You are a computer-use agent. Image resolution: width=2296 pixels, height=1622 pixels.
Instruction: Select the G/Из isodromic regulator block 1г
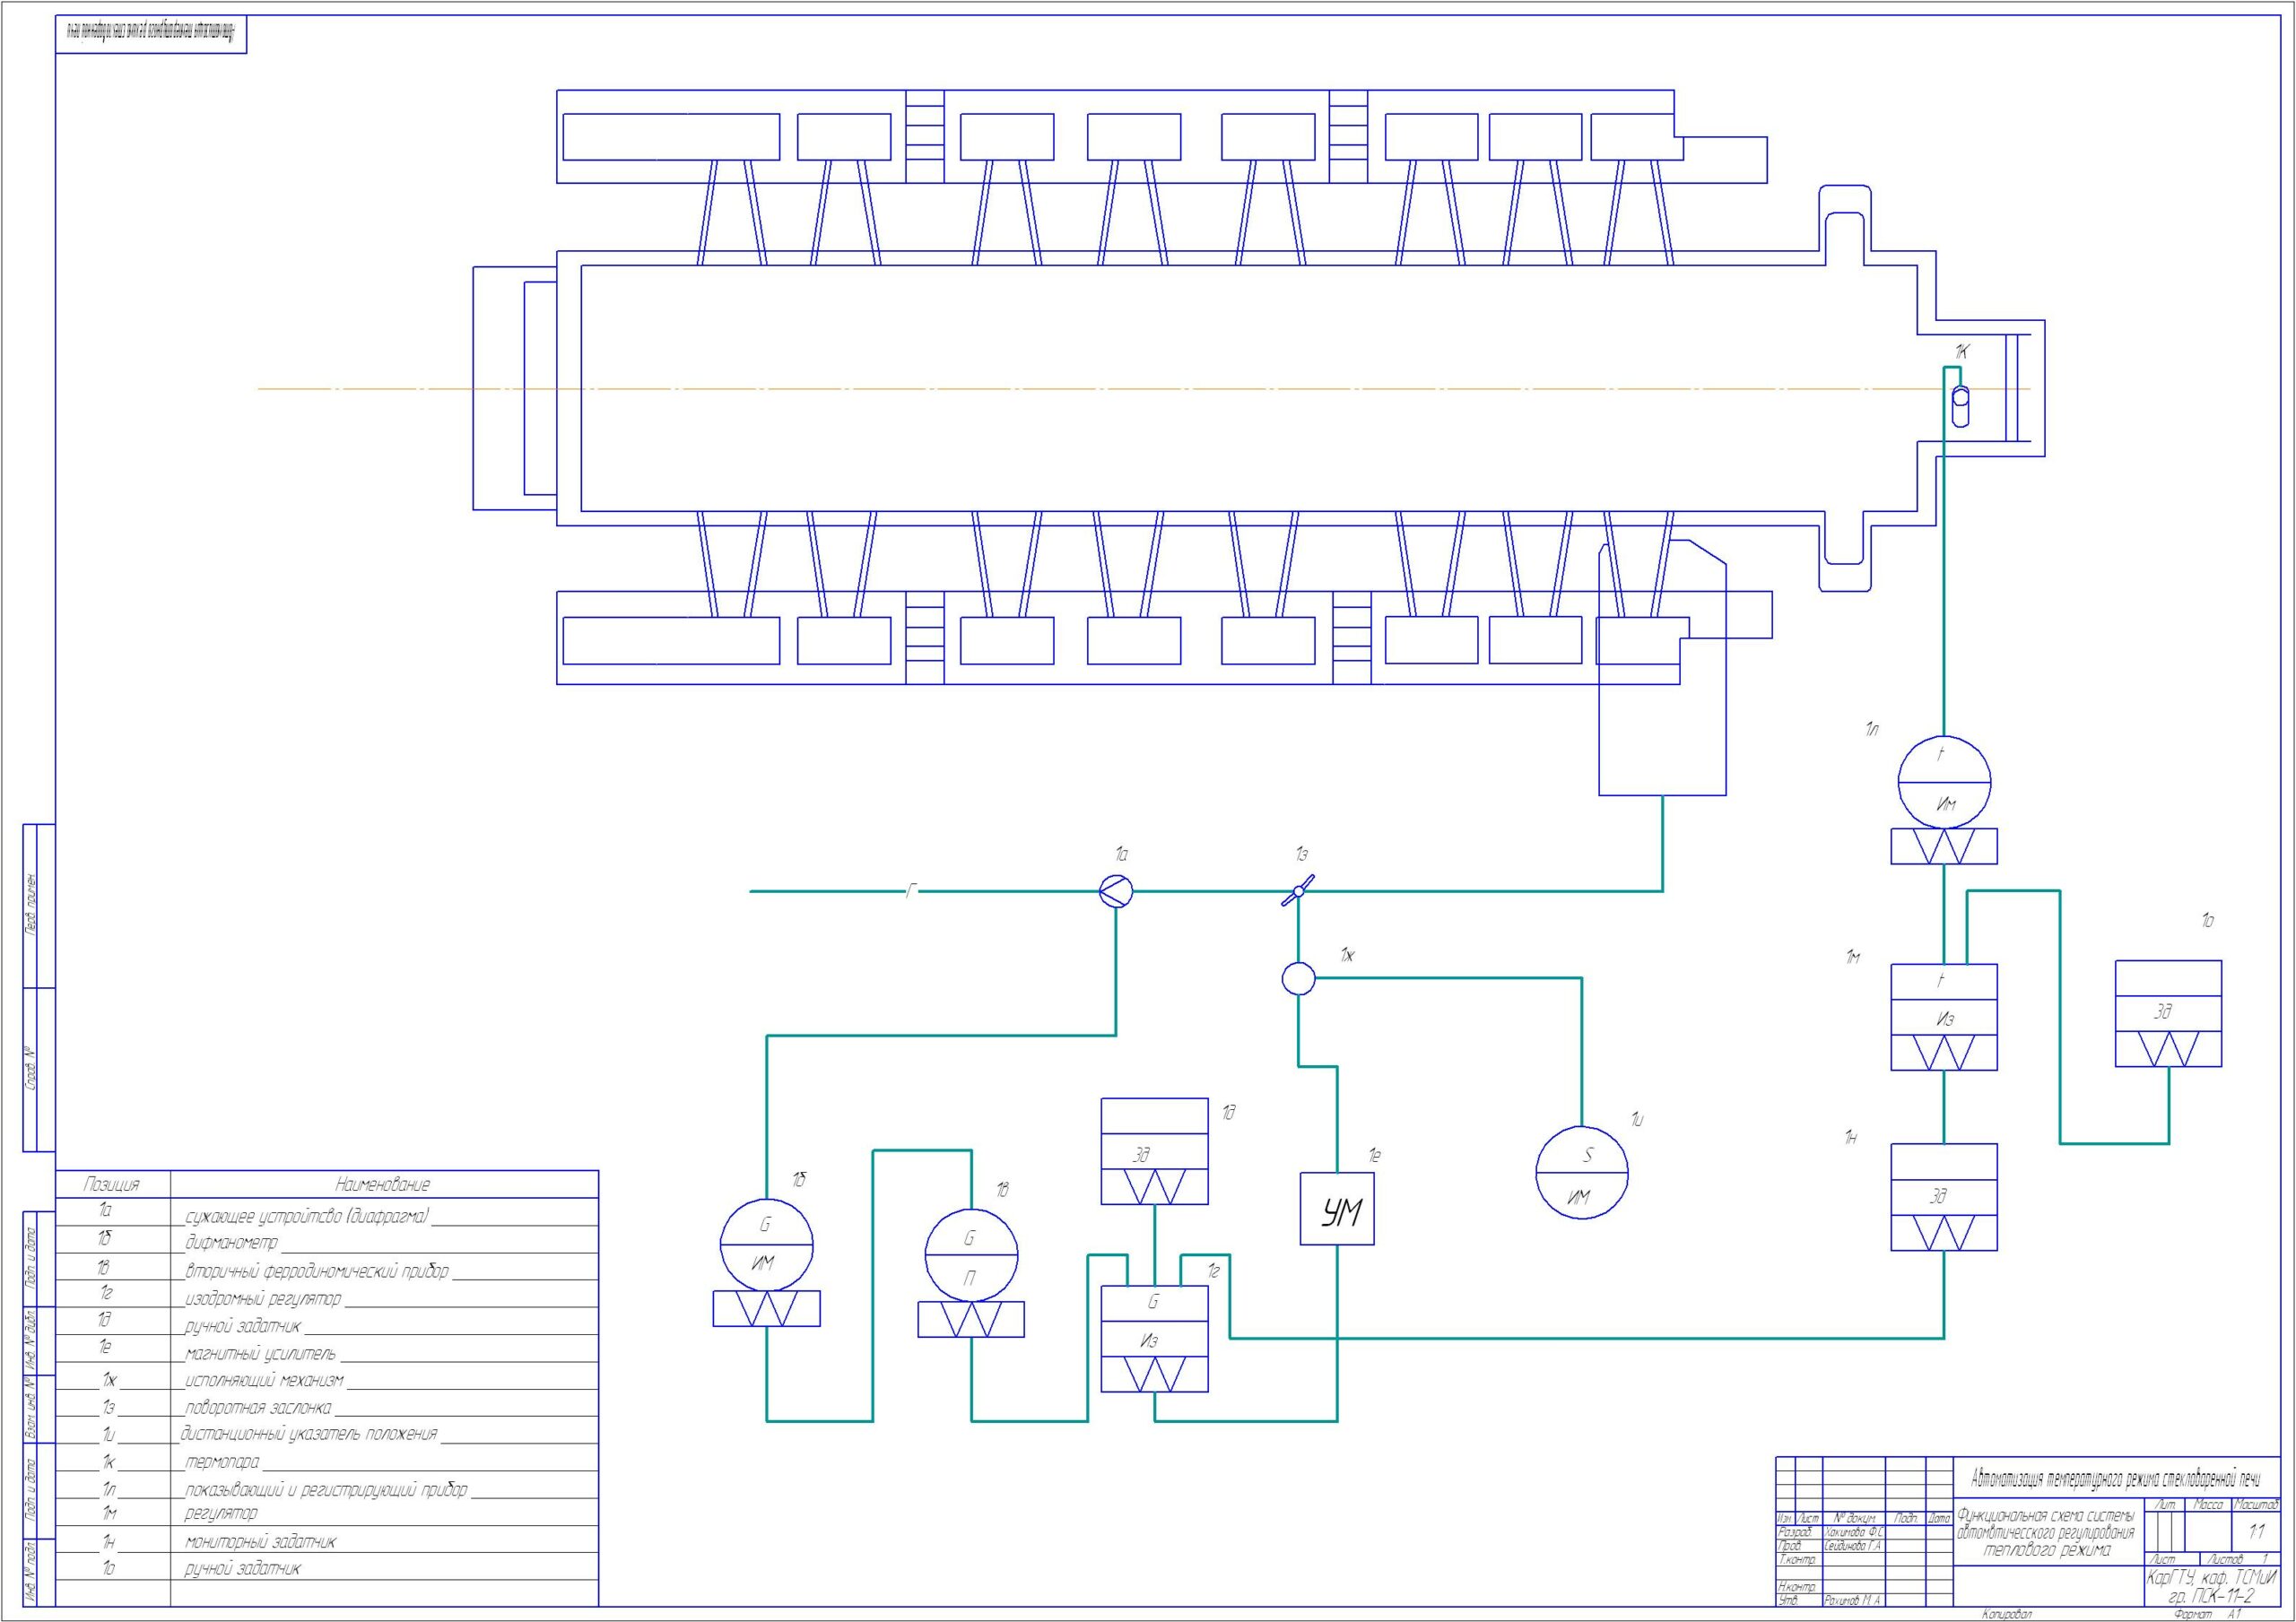point(1154,1338)
